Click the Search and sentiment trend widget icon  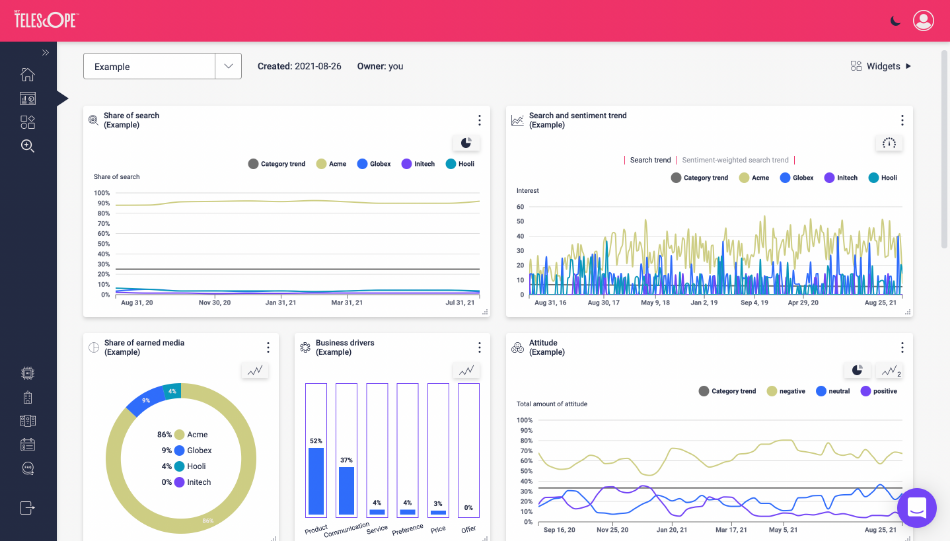(517, 120)
